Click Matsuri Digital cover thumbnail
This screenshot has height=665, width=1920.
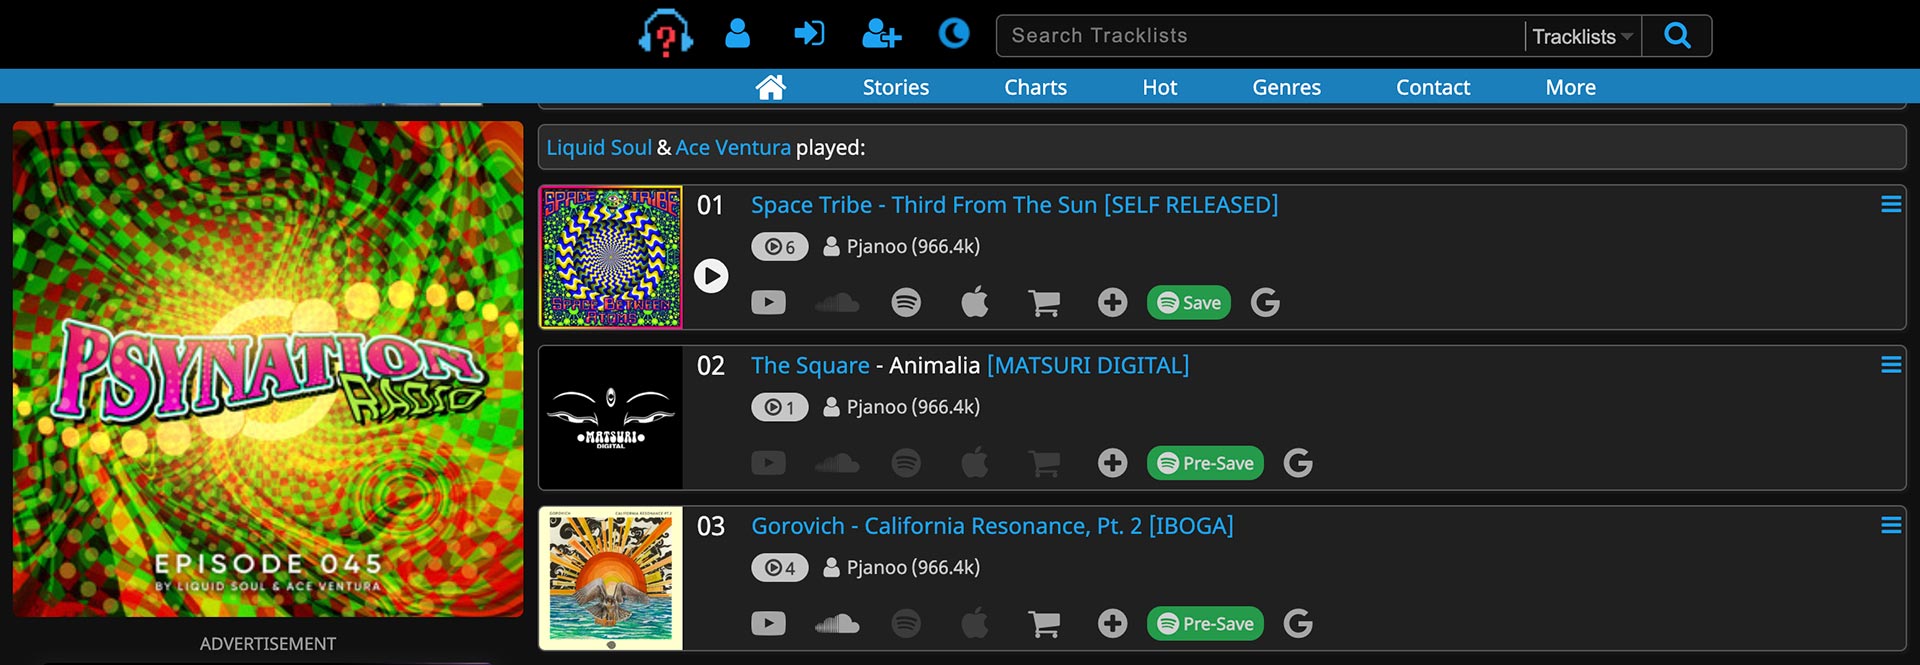611,417
